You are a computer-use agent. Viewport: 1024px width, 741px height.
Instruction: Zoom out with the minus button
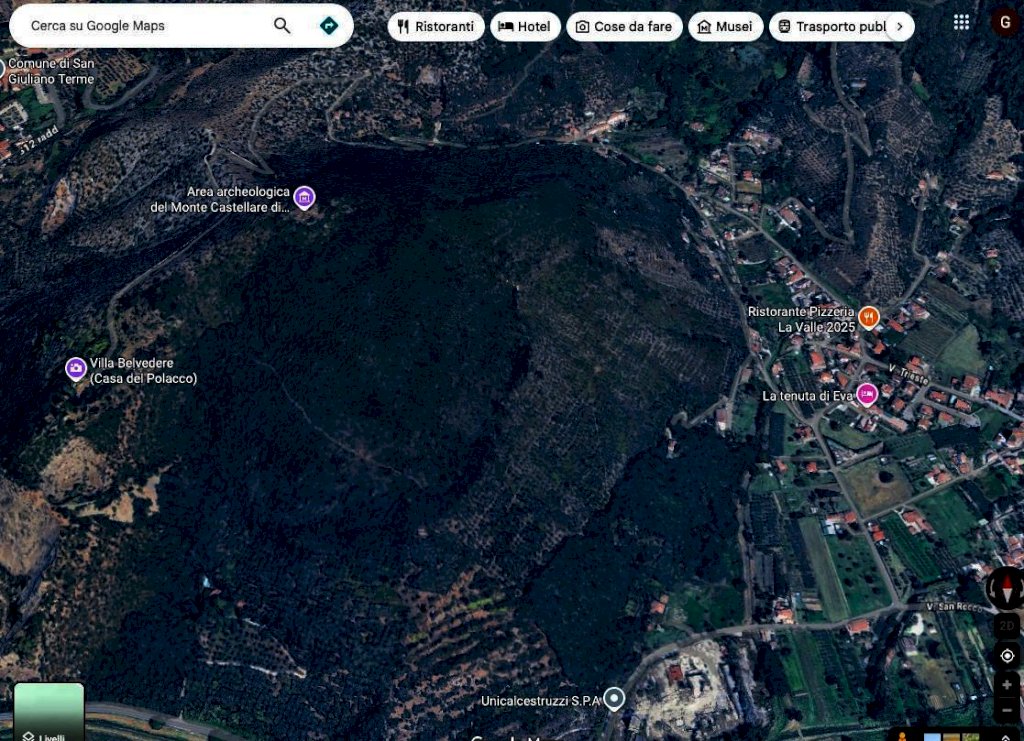[x=1007, y=712]
